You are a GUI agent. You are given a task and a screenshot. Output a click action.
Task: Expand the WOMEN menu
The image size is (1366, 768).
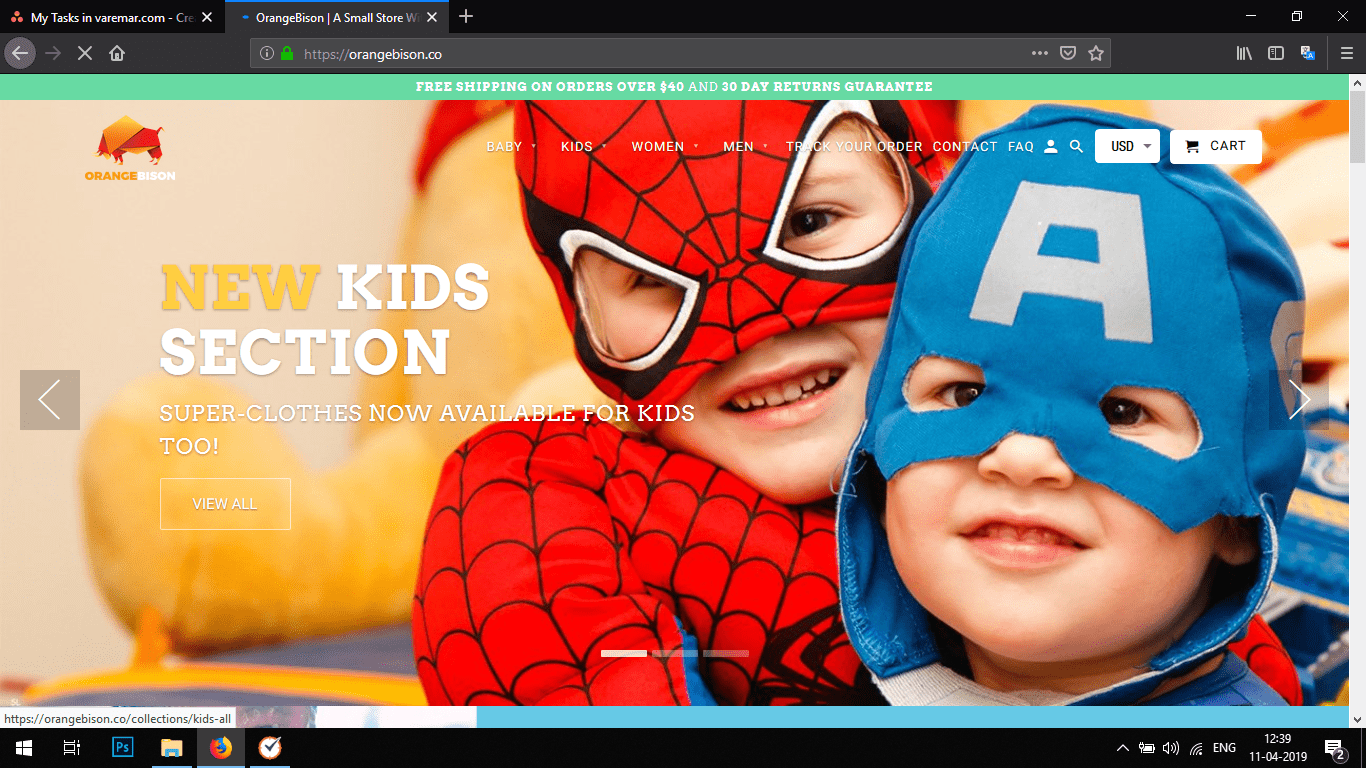[665, 147]
